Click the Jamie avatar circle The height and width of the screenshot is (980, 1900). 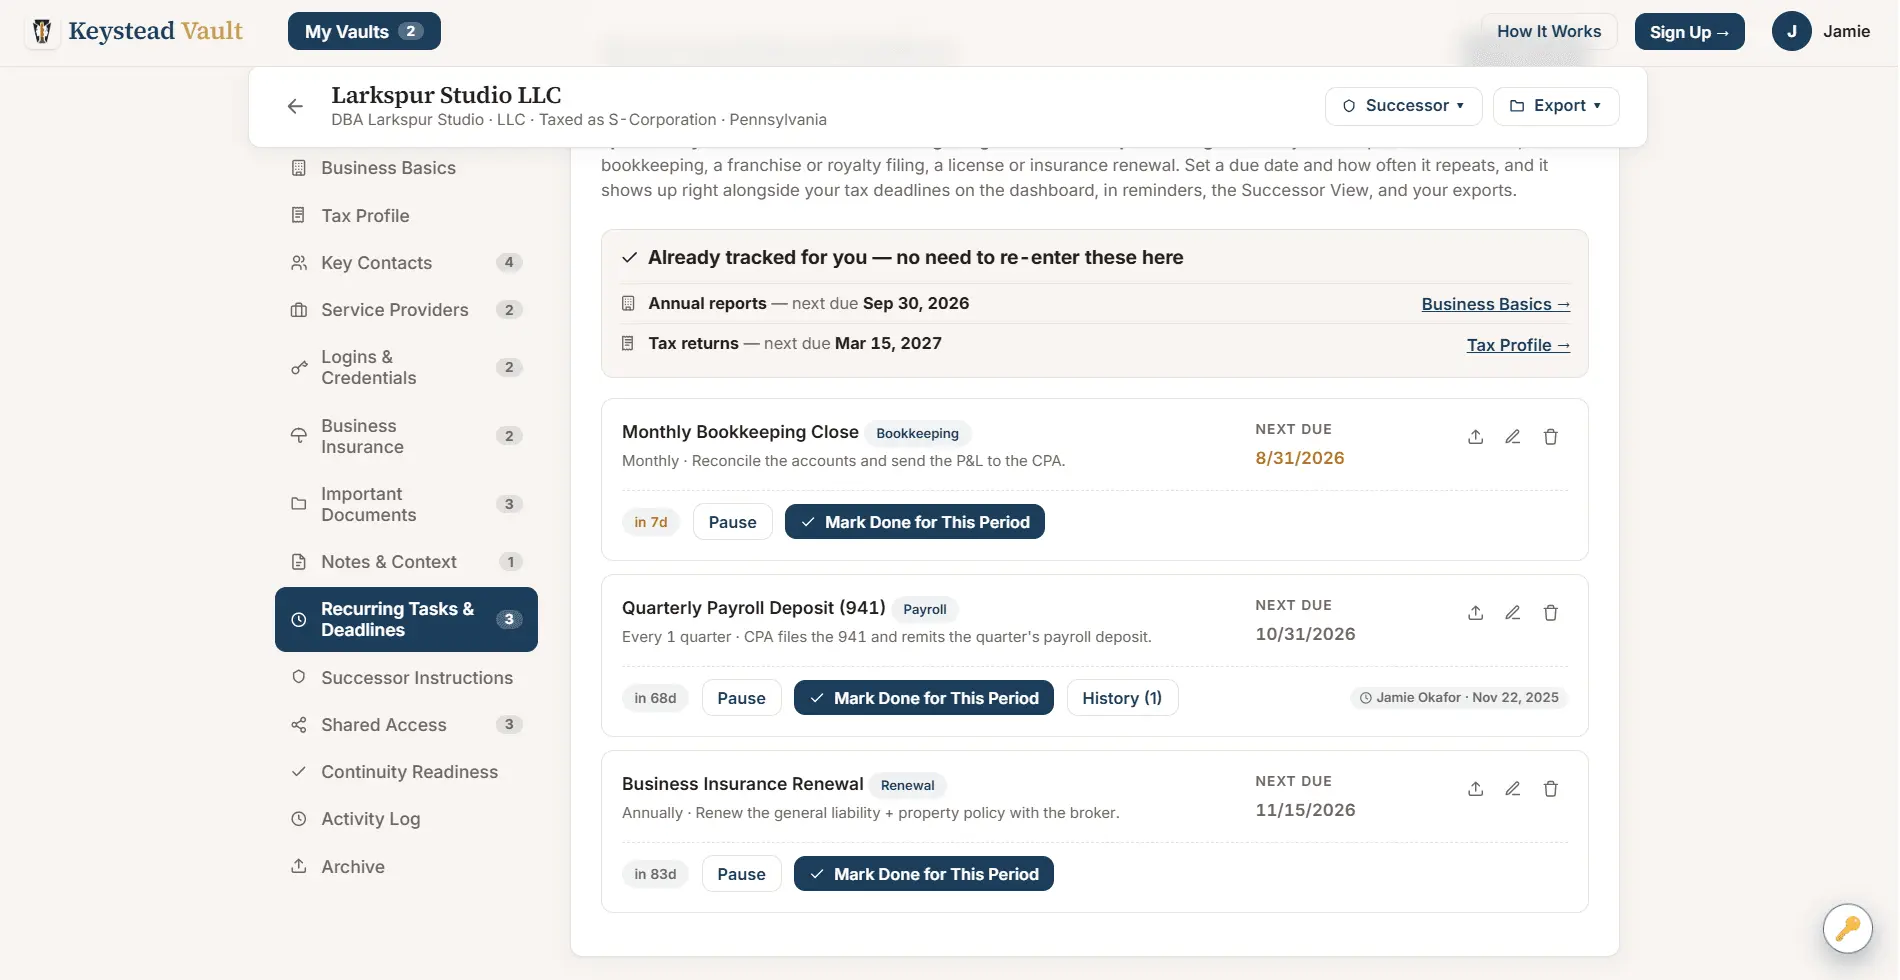click(1791, 31)
